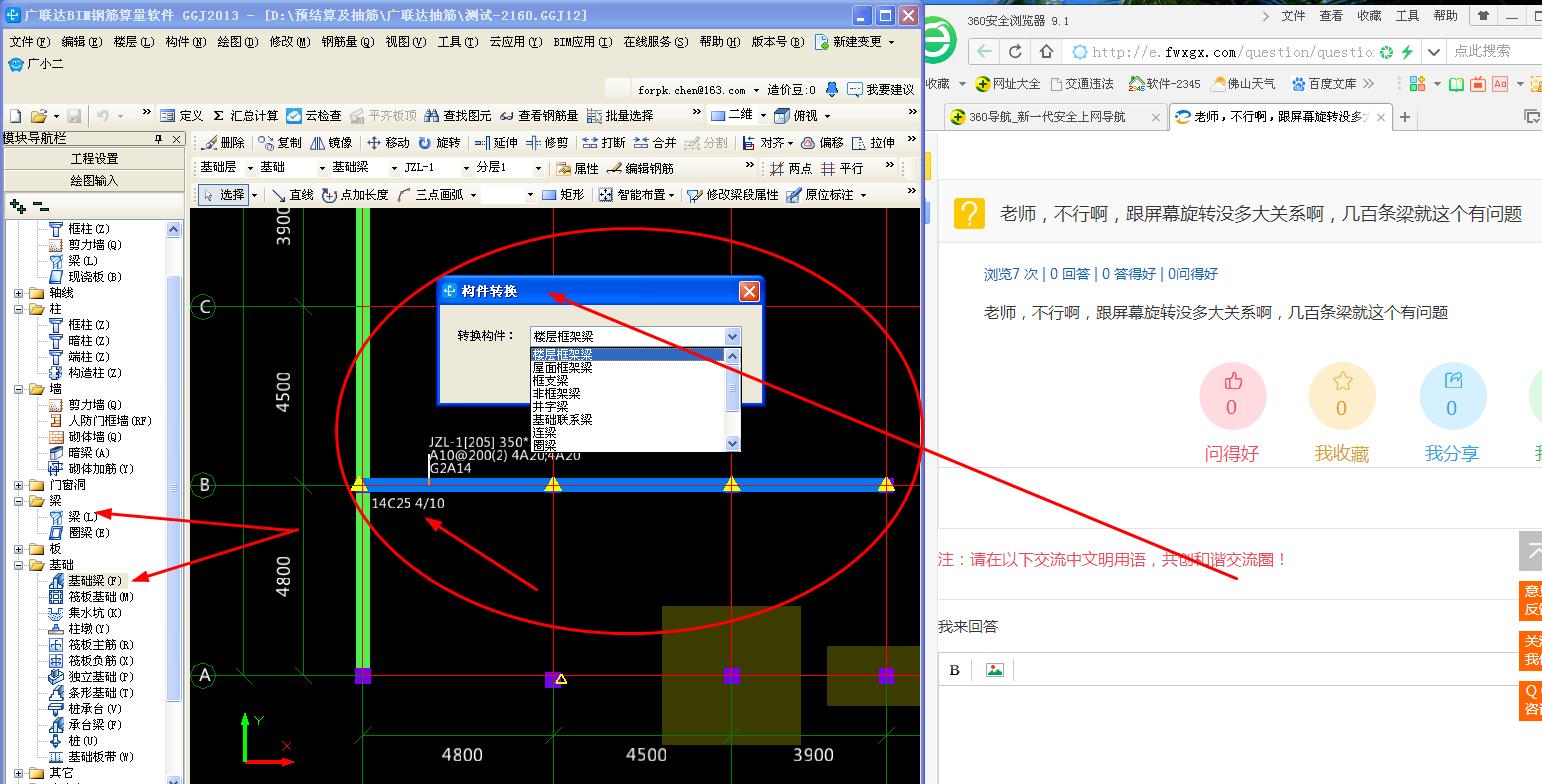Choose the 矩形 rectangle drawing tool
Viewport: 1542px width, 784px height.
tap(563, 195)
